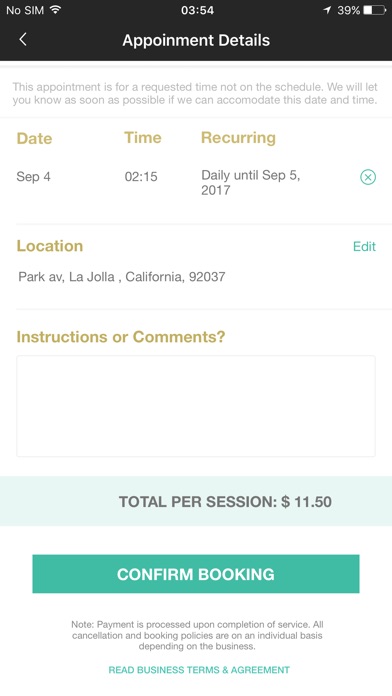The width and height of the screenshot is (392, 696).
Task: Focus the Instructions or Comments text box
Action: point(196,406)
